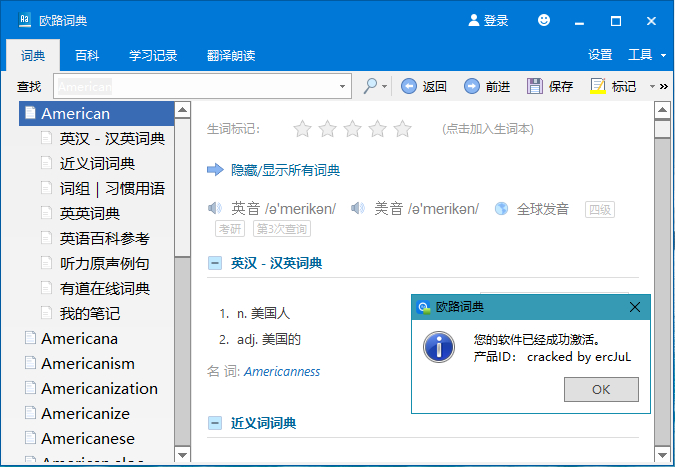Click the 隐藏/显示所有词典 link

click(285, 170)
